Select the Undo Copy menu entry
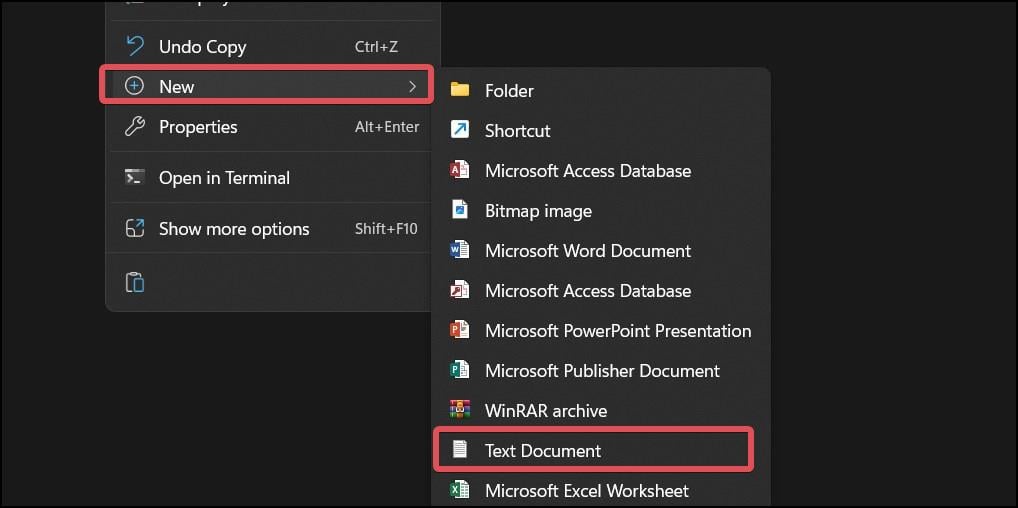Image resolution: width=1018 pixels, height=508 pixels. click(x=202, y=47)
